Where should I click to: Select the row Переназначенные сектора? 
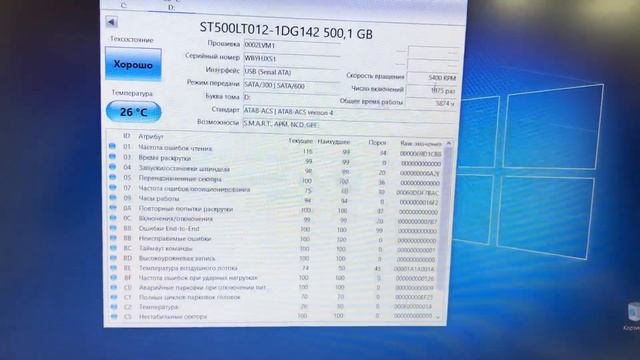275,180
